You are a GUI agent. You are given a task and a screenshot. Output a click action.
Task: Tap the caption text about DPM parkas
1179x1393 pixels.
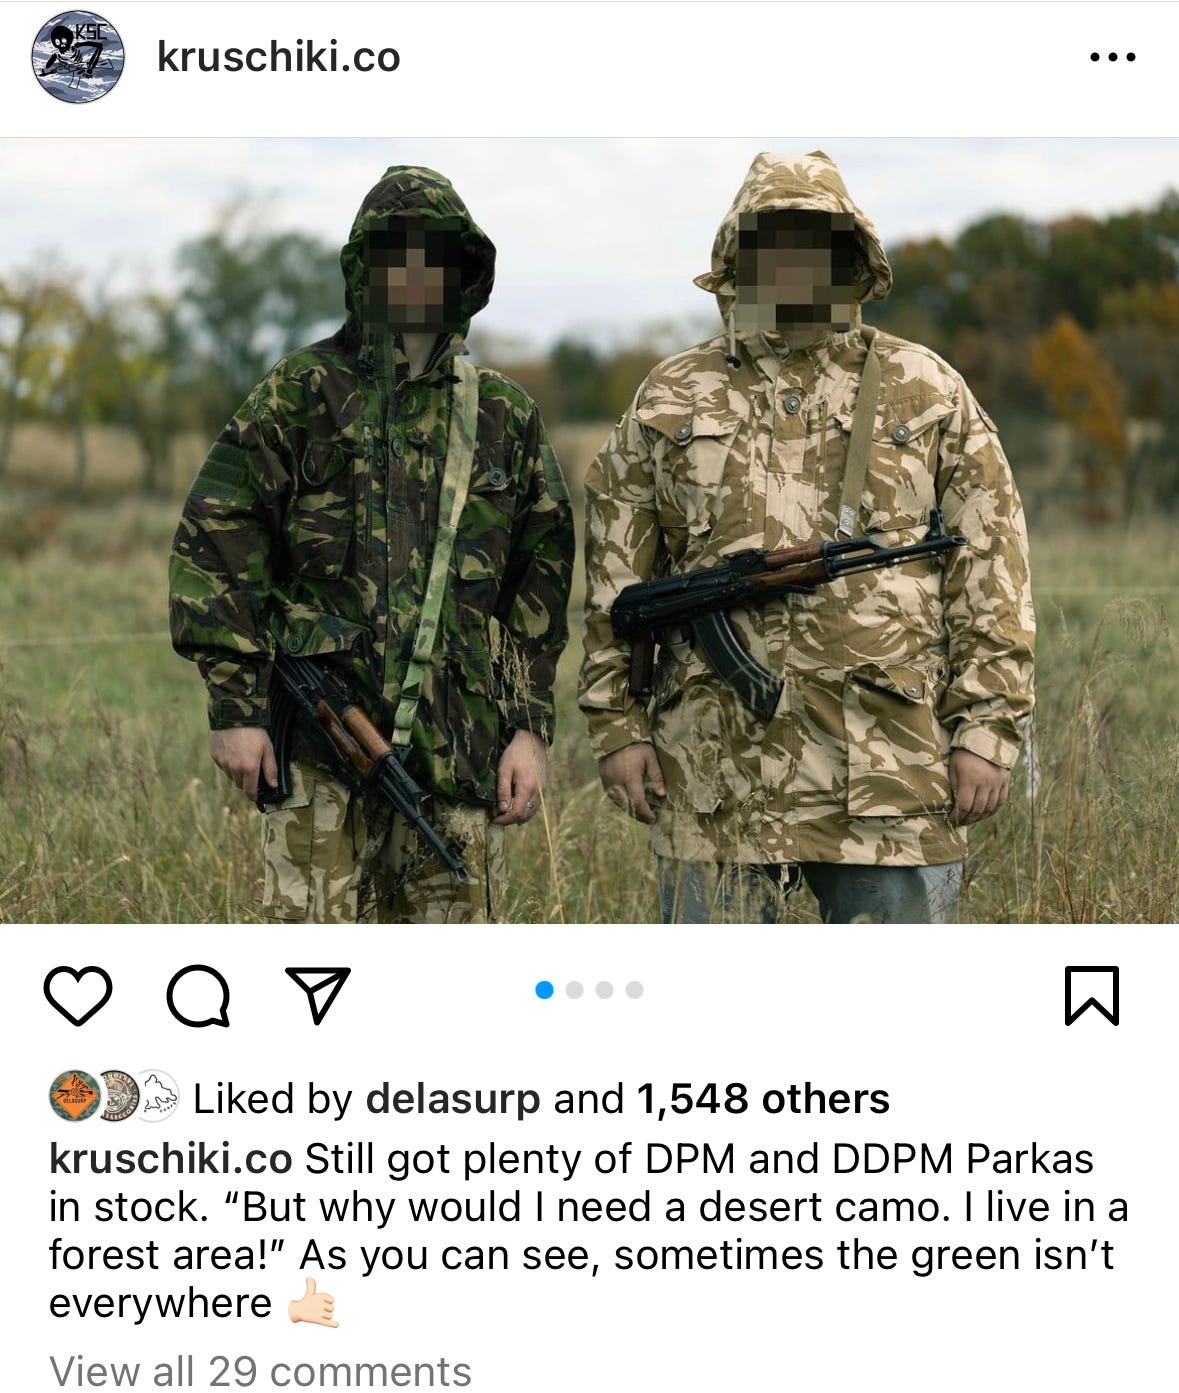coord(589,1231)
